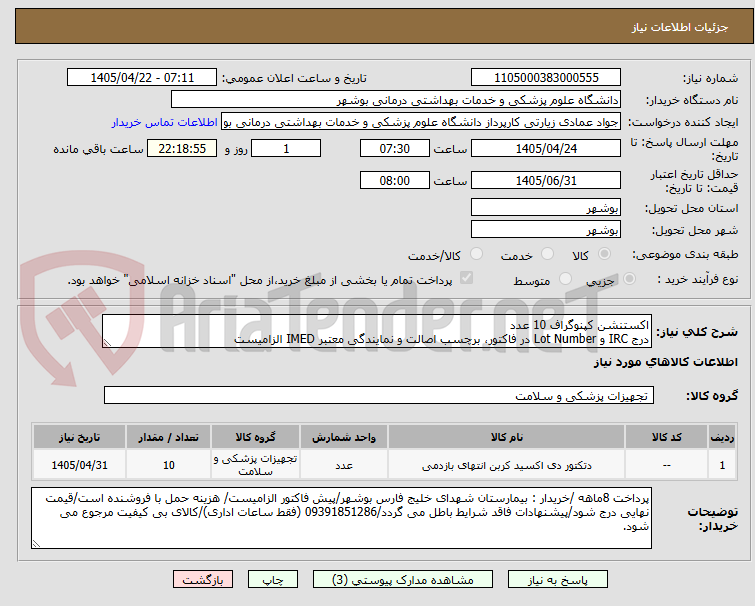Click the row number cell 1
The width and height of the screenshot is (755, 606).
[x=722, y=465]
